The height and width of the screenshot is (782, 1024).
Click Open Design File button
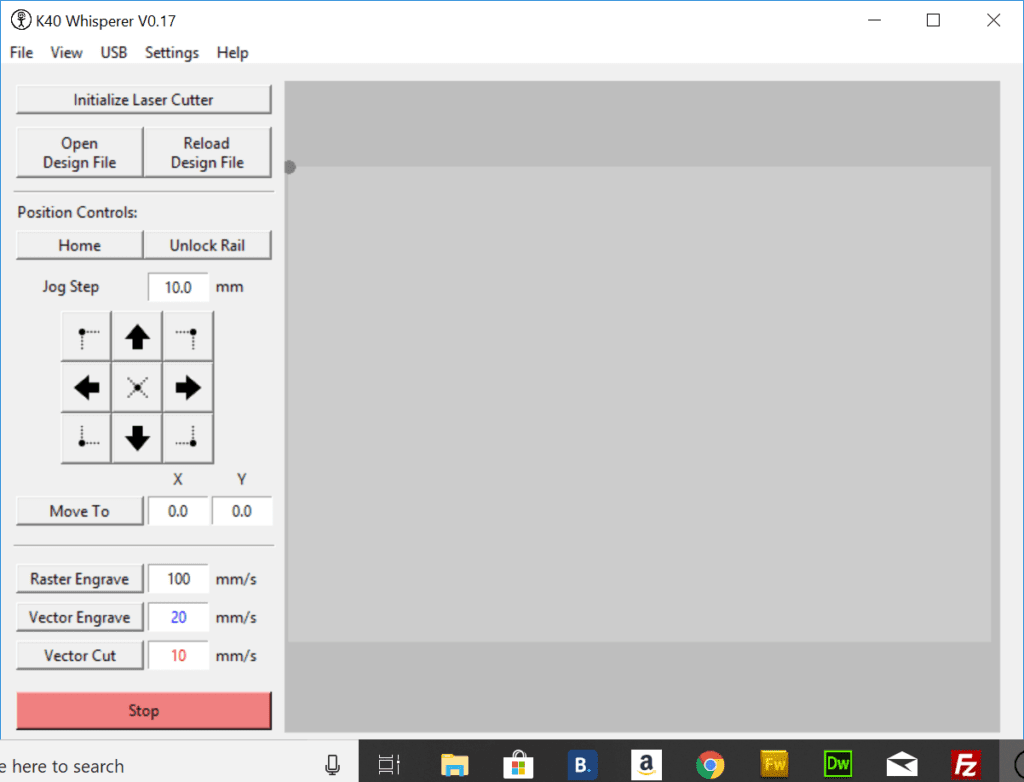pyautogui.click(x=80, y=152)
